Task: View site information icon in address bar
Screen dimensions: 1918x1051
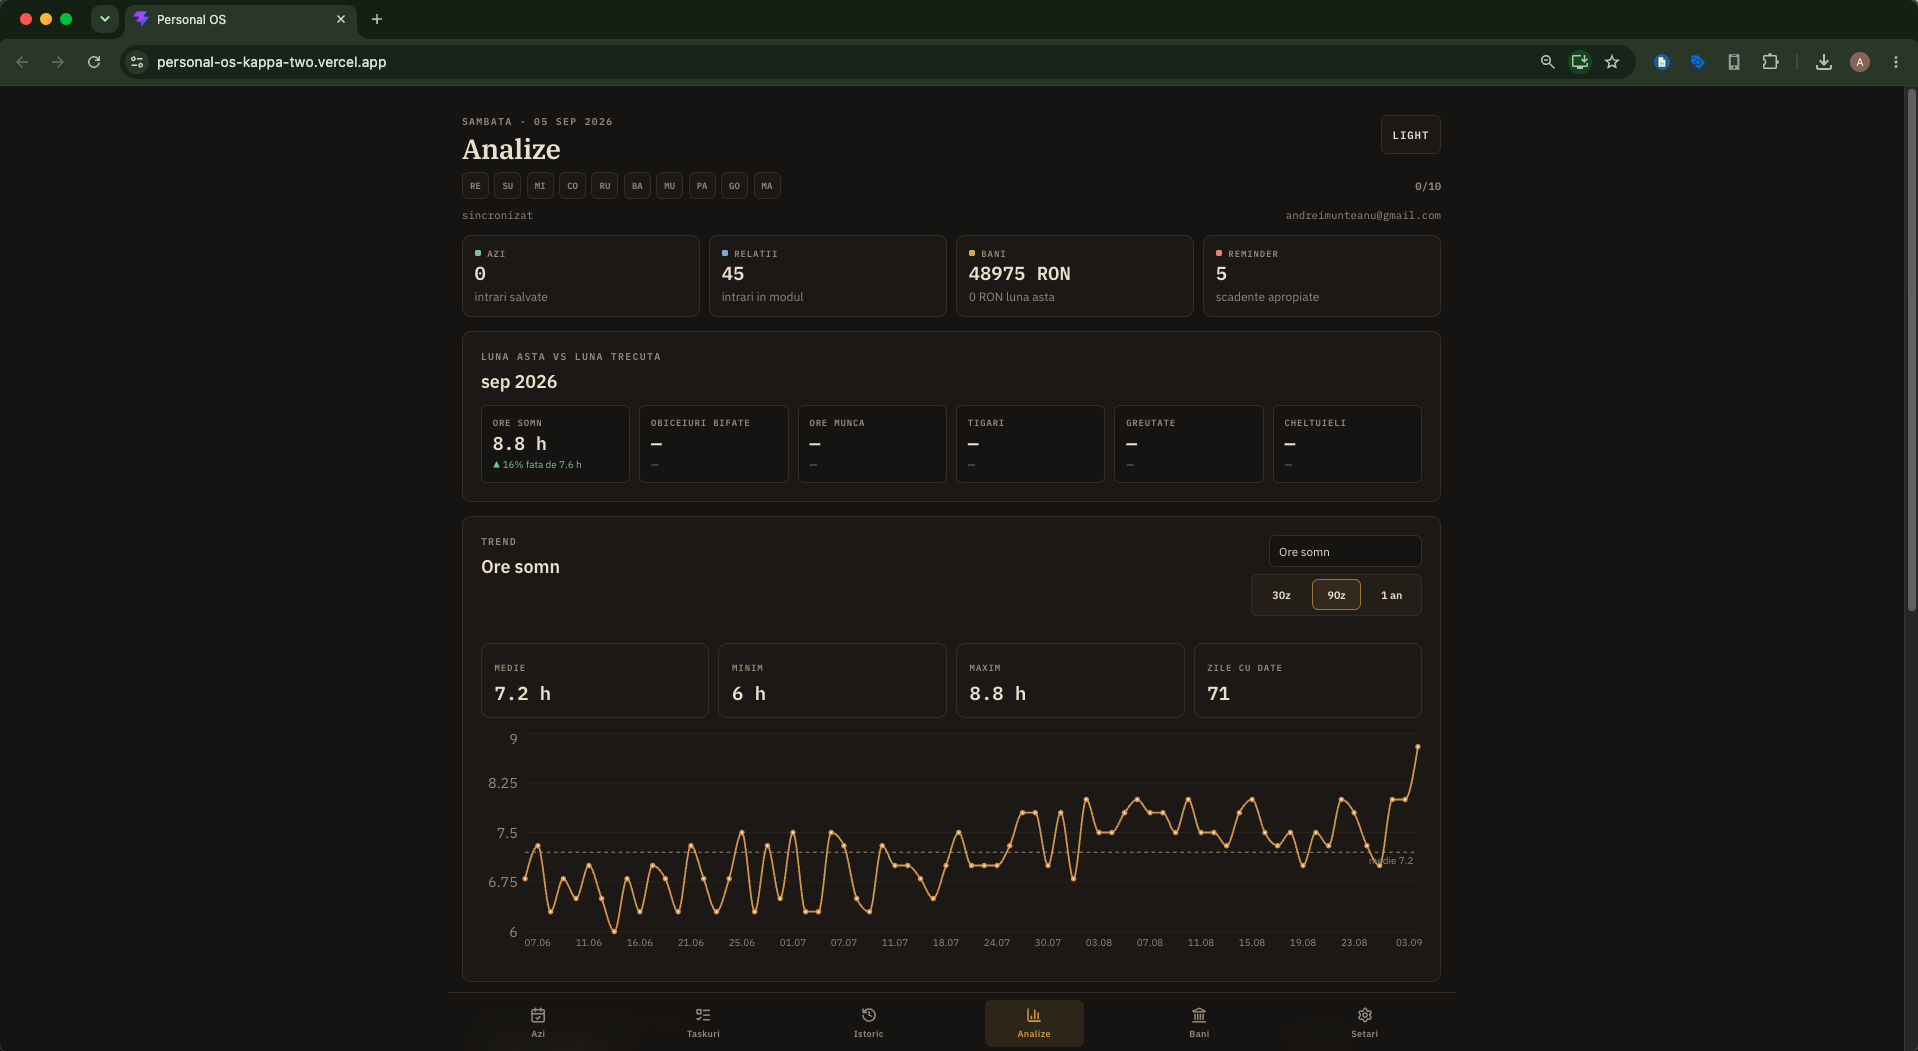Action: [x=137, y=62]
